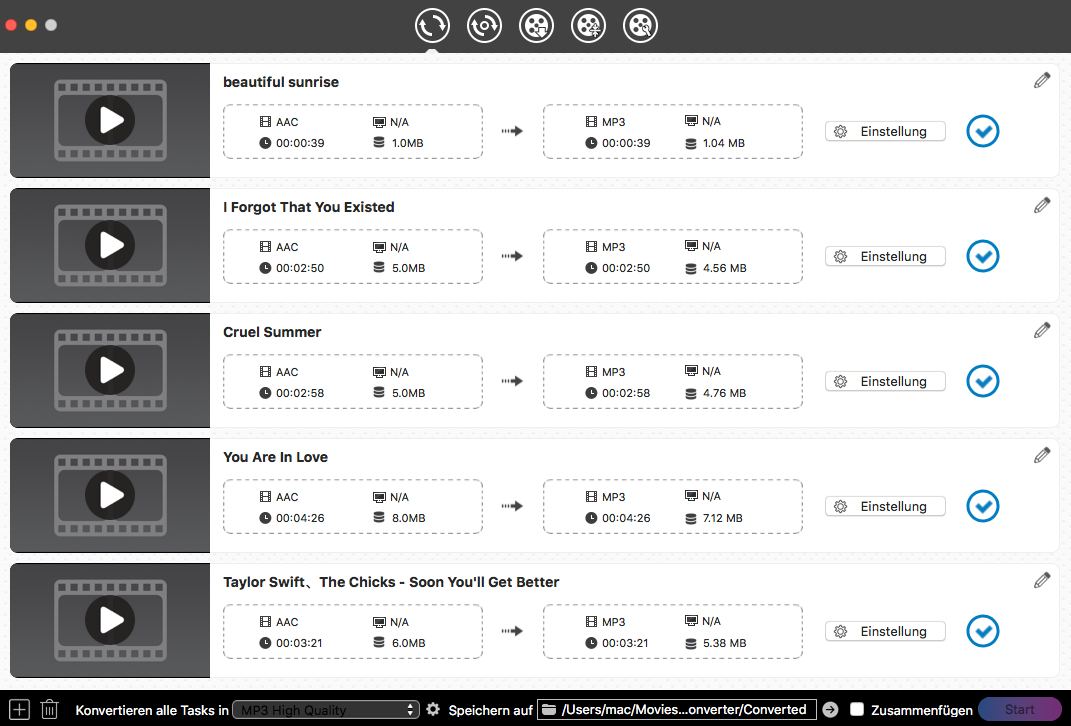Click the Konvertieren alle Tasks in label

pyautogui.click(x=152, y=710)
